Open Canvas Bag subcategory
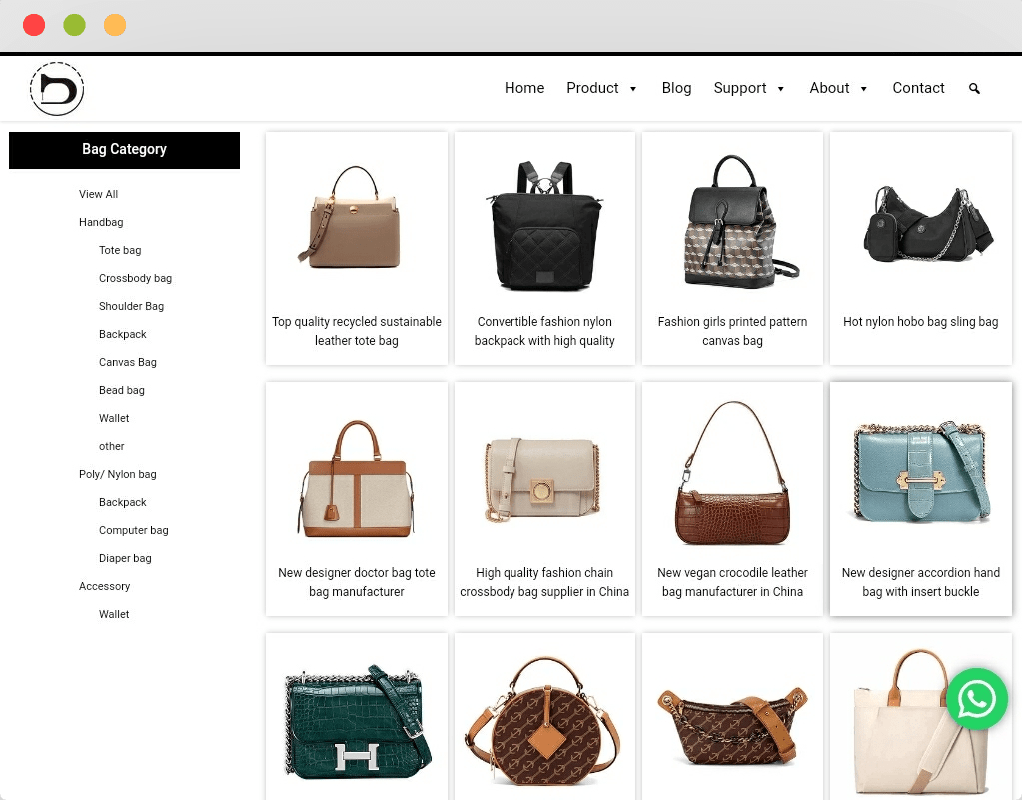Screen dimensions: 1022x800 point(128,363)
